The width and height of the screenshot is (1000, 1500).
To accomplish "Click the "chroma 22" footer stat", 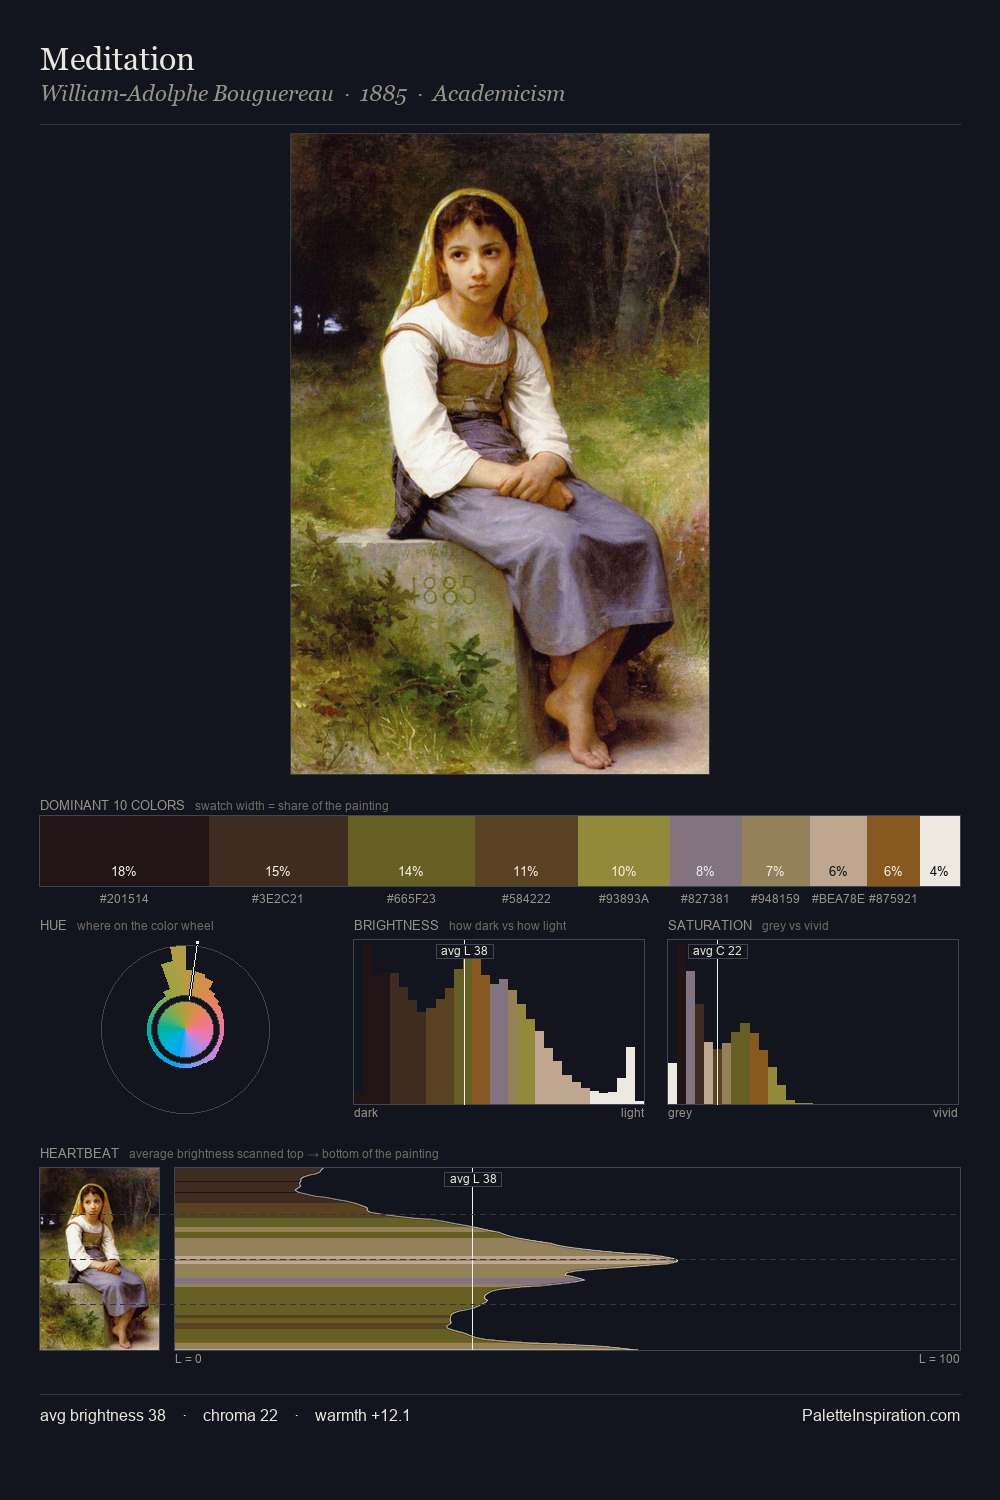I will [x=240, y=1416].
